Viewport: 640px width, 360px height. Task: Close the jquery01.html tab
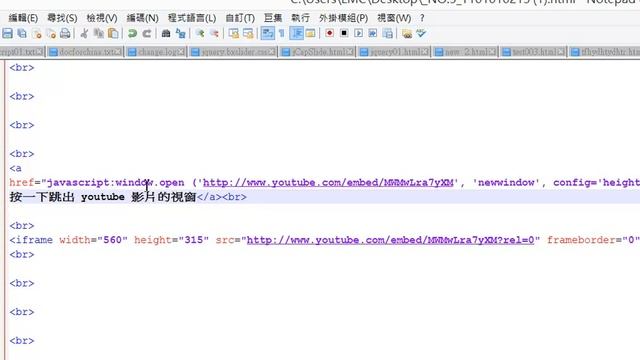(x=425, y=52)
